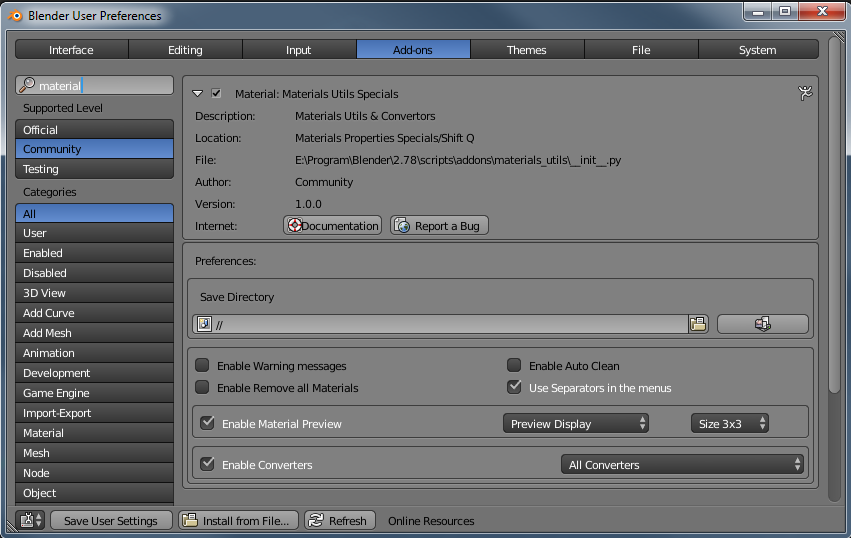Switch to the Input tab
This screenshot has width=851, height=538.
tap(299, 49)
